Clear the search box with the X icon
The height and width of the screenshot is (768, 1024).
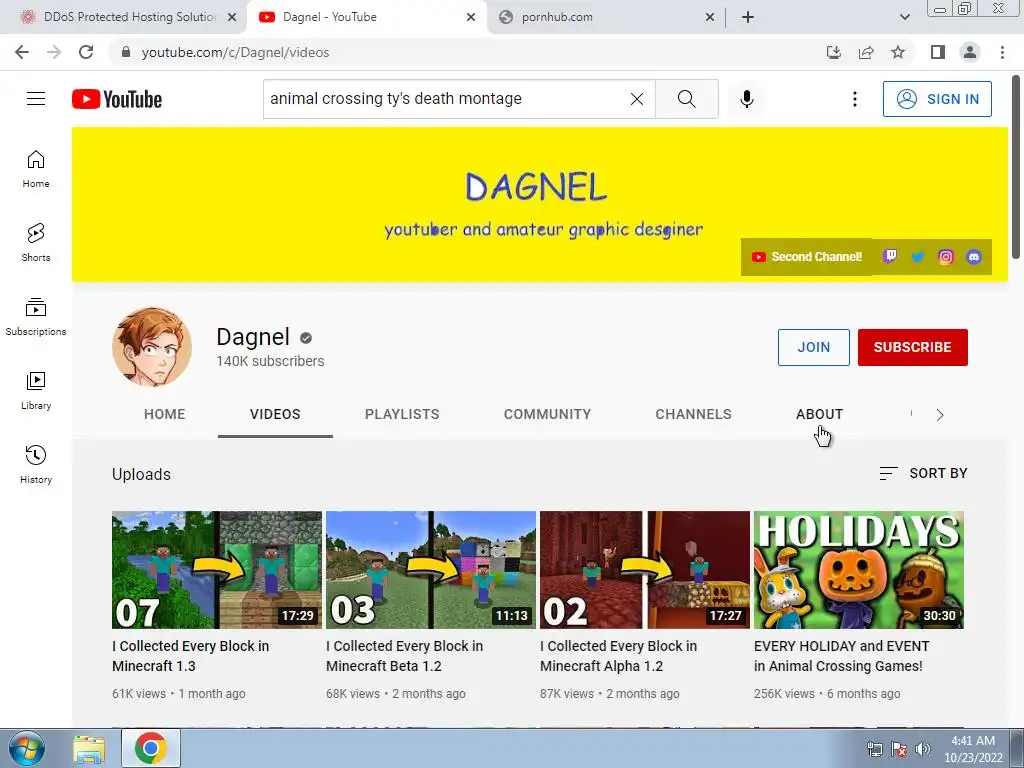(637, 99)
